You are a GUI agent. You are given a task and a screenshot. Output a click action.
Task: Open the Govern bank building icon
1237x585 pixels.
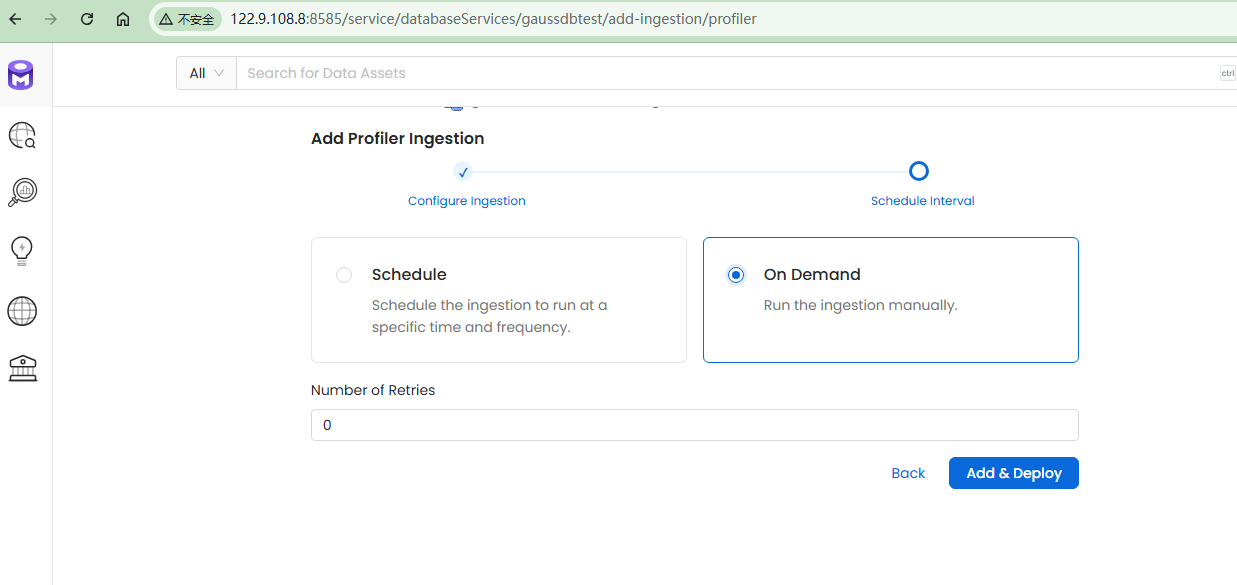pyautogui.click(x=22, y=368)
